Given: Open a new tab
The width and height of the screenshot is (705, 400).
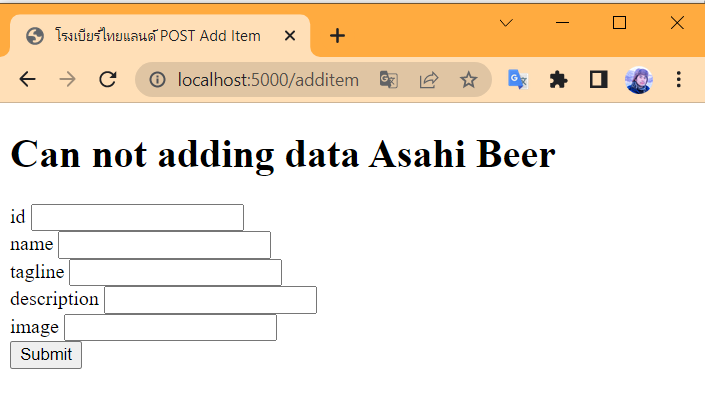Looking at the screenshot, I should (x=338, y=36).
